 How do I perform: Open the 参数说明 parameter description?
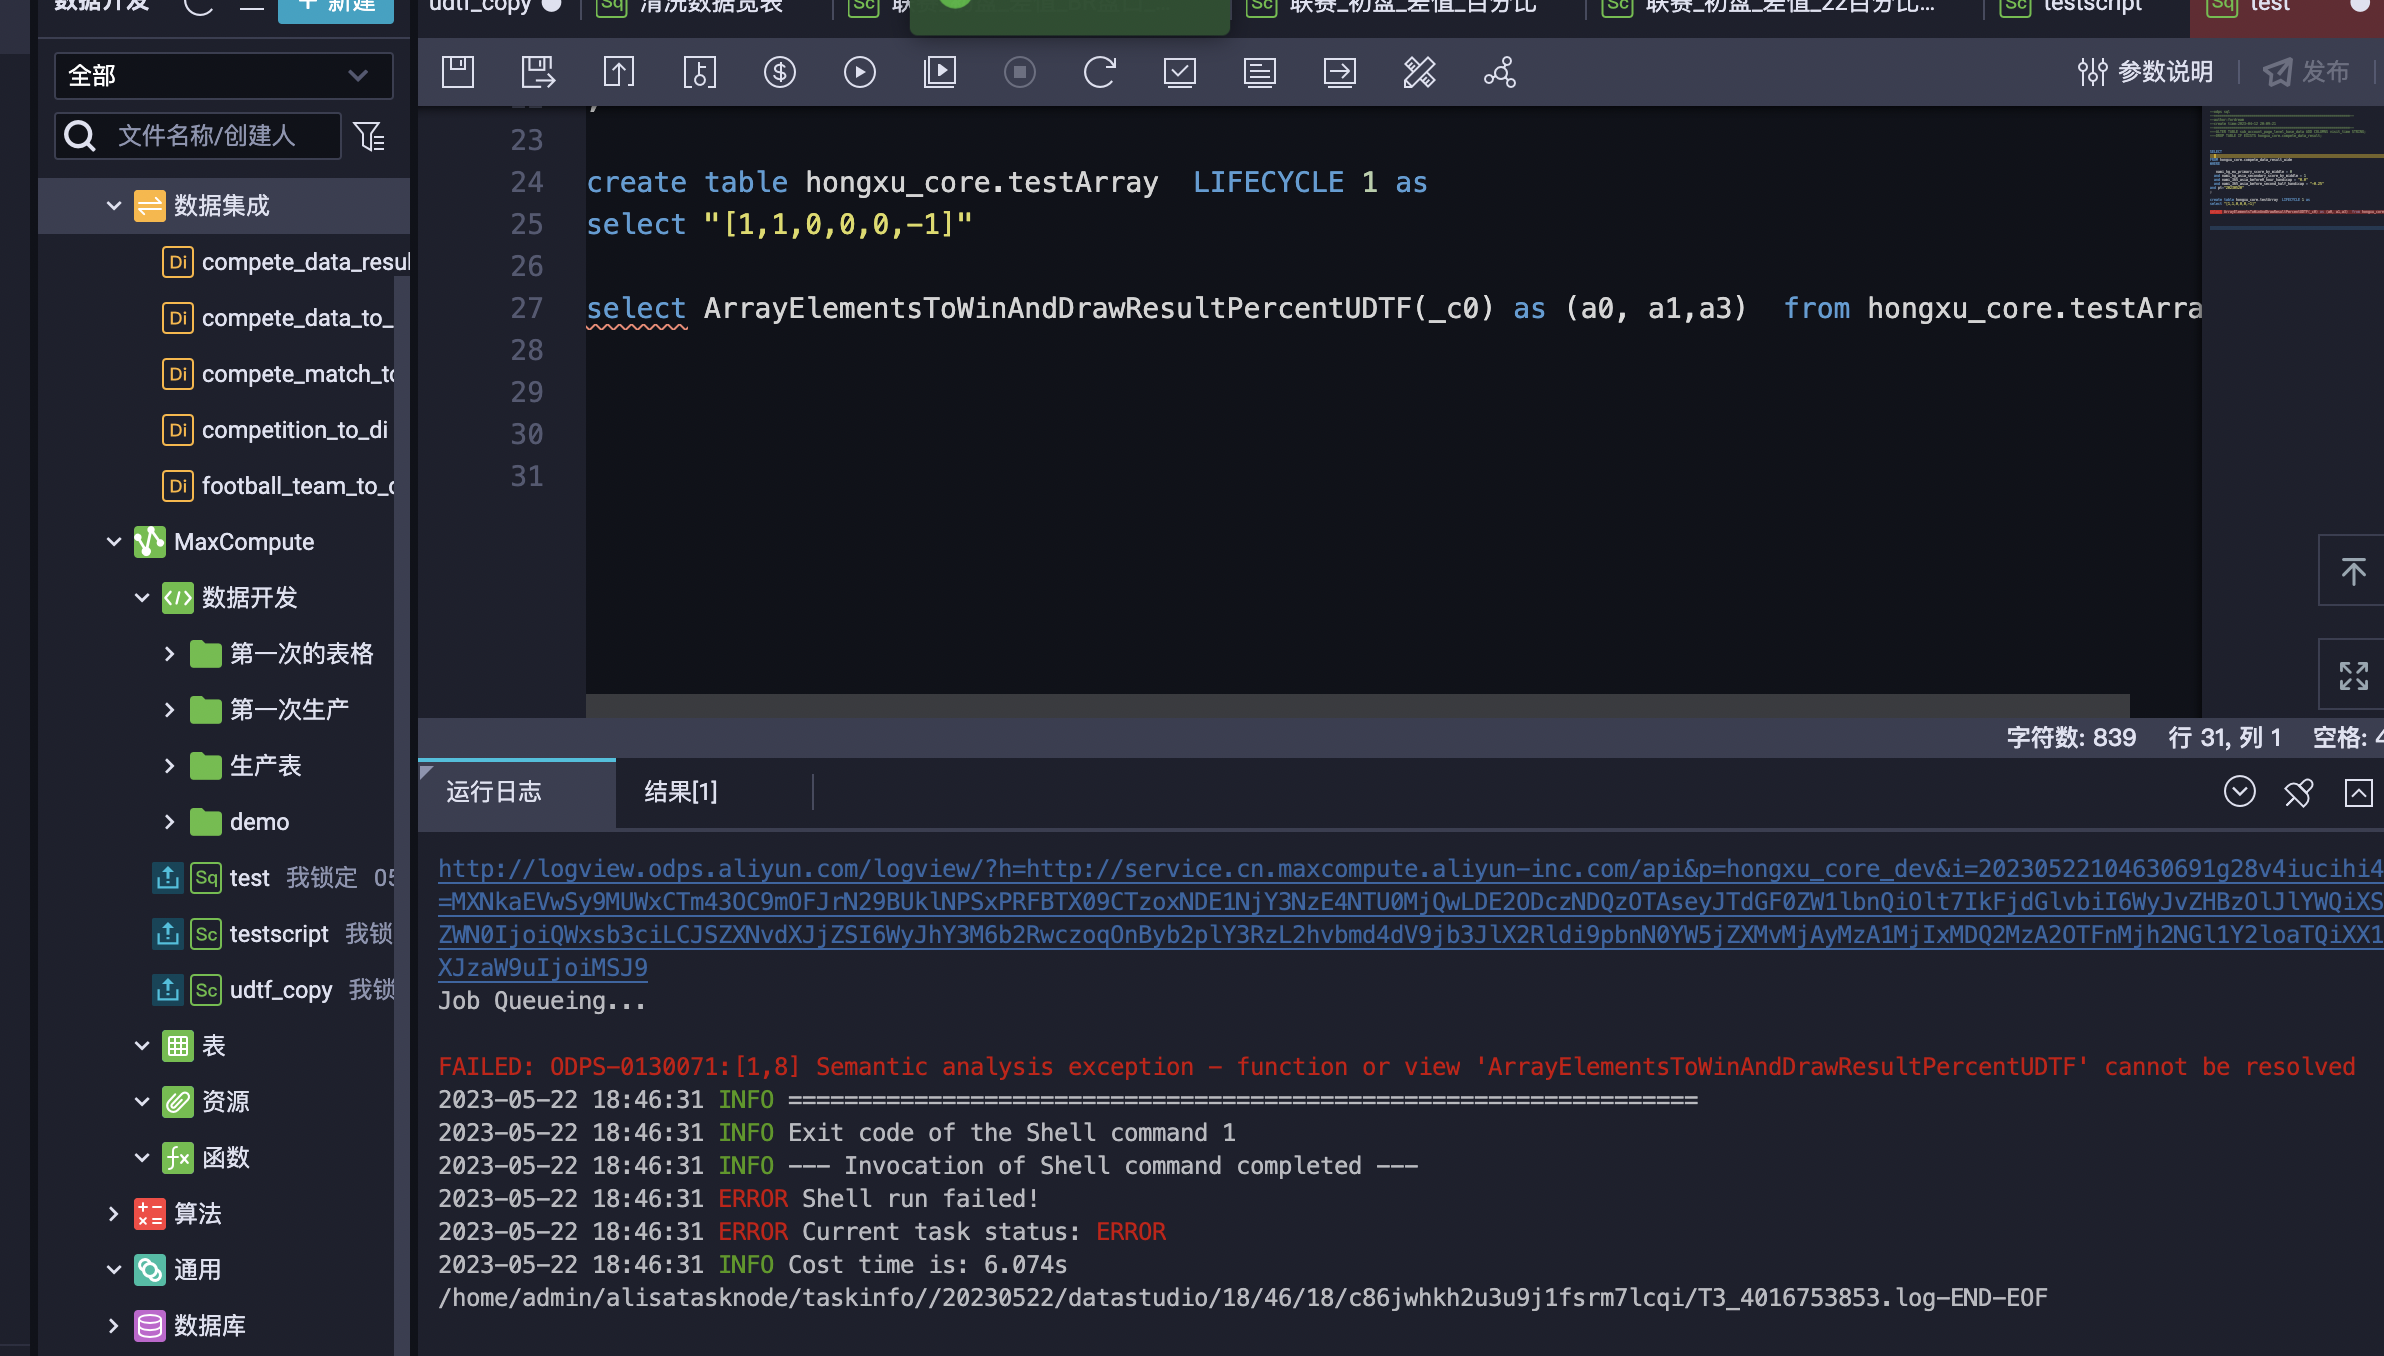pyautogui.click(x=2144, y=72)
